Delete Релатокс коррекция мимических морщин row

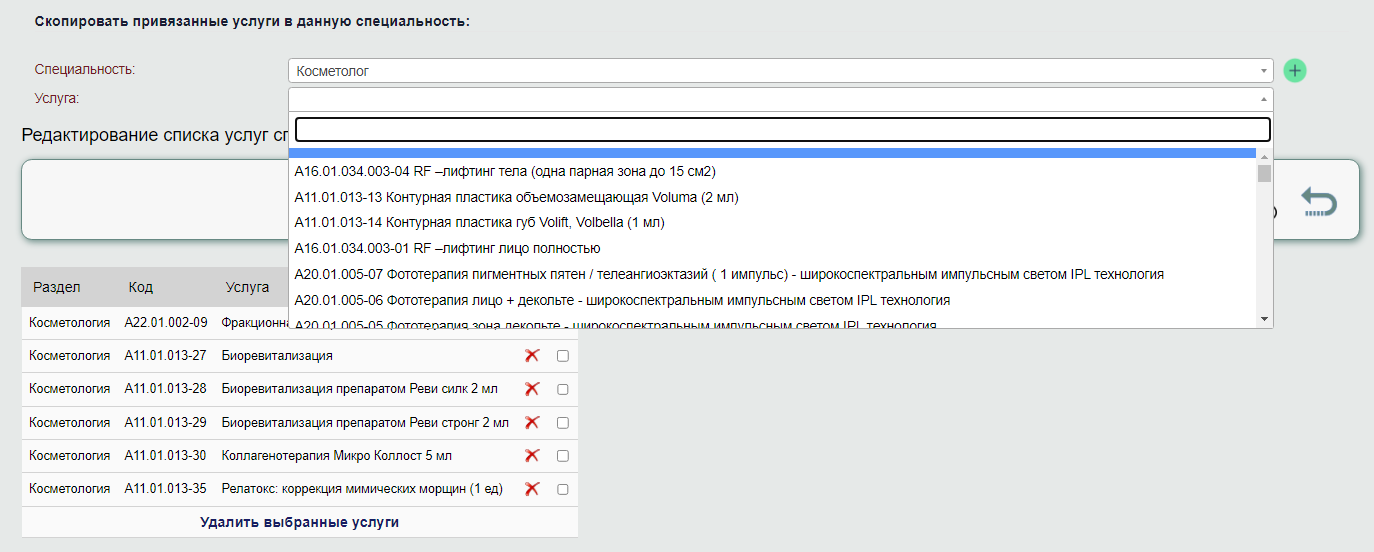coord(532,489)
